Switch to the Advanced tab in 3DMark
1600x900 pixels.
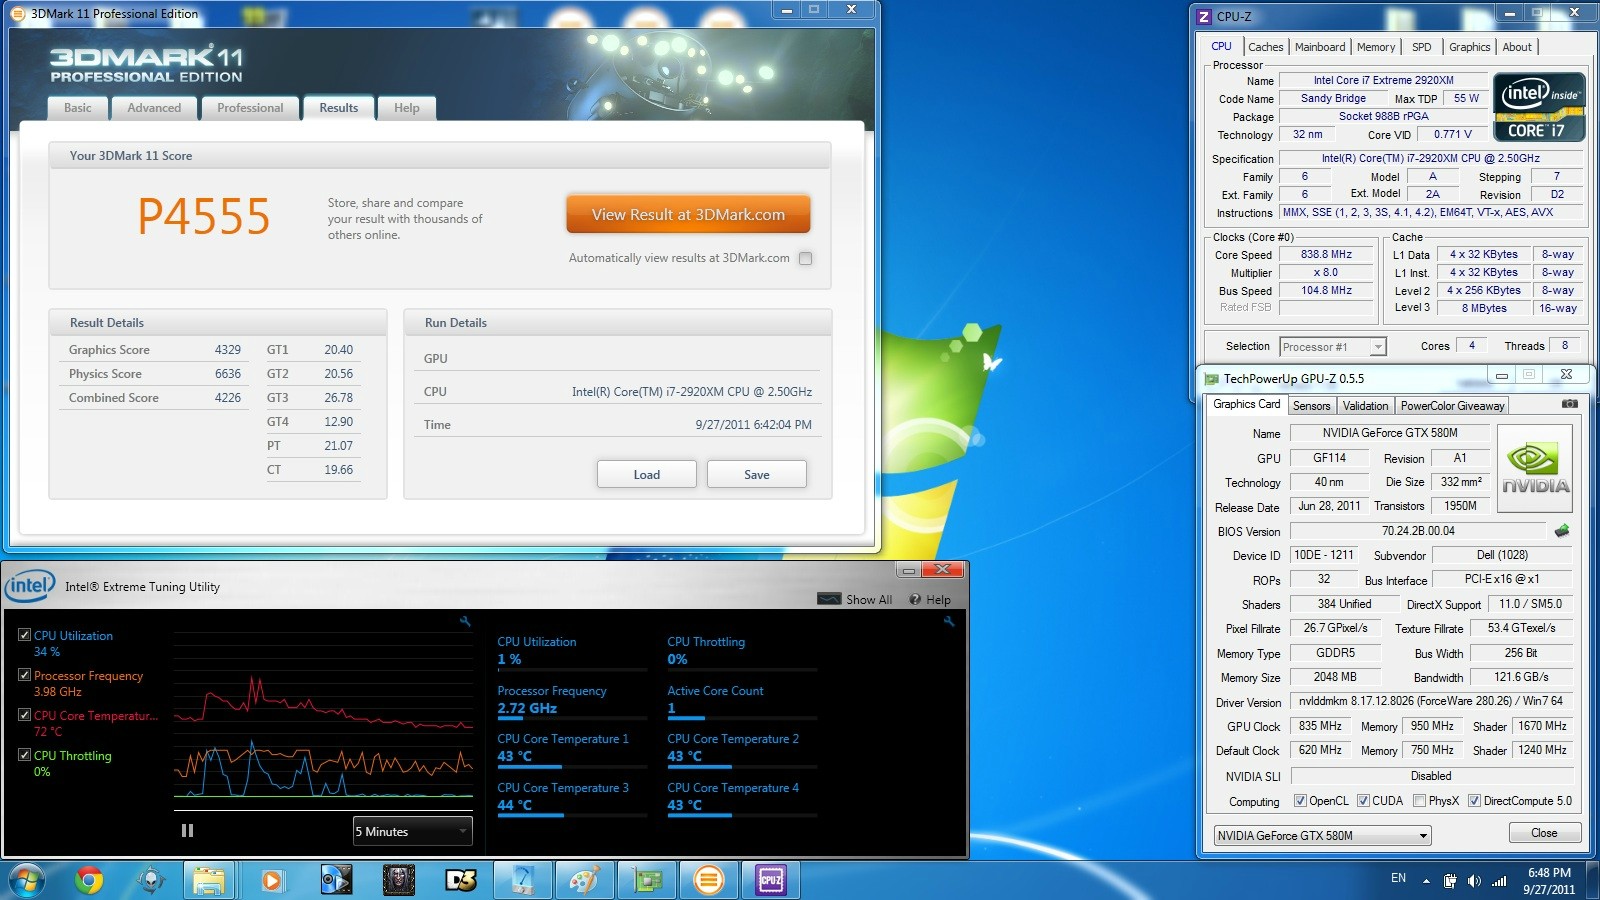154,108
